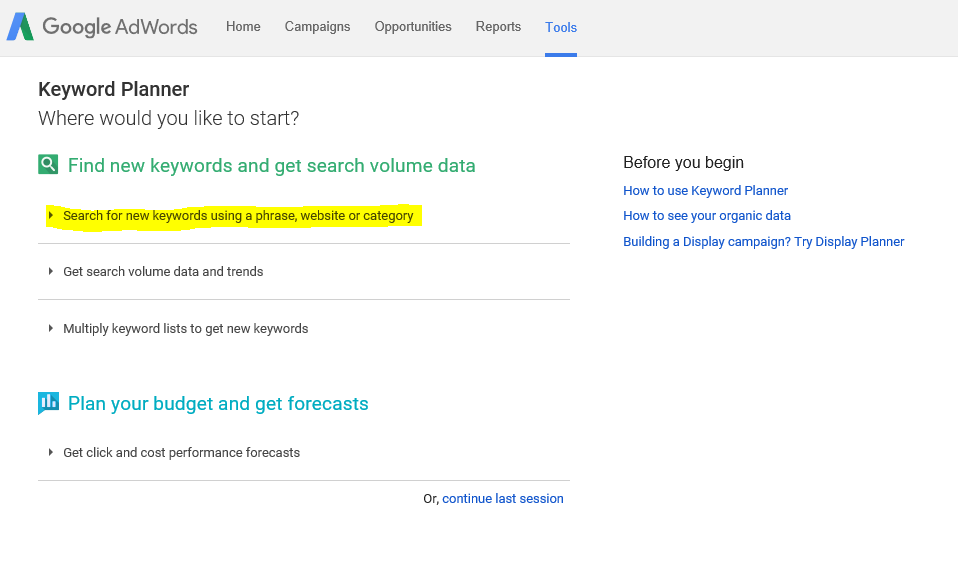Click the green magnifier search icon
958x570 pixels.
(48, 164)
